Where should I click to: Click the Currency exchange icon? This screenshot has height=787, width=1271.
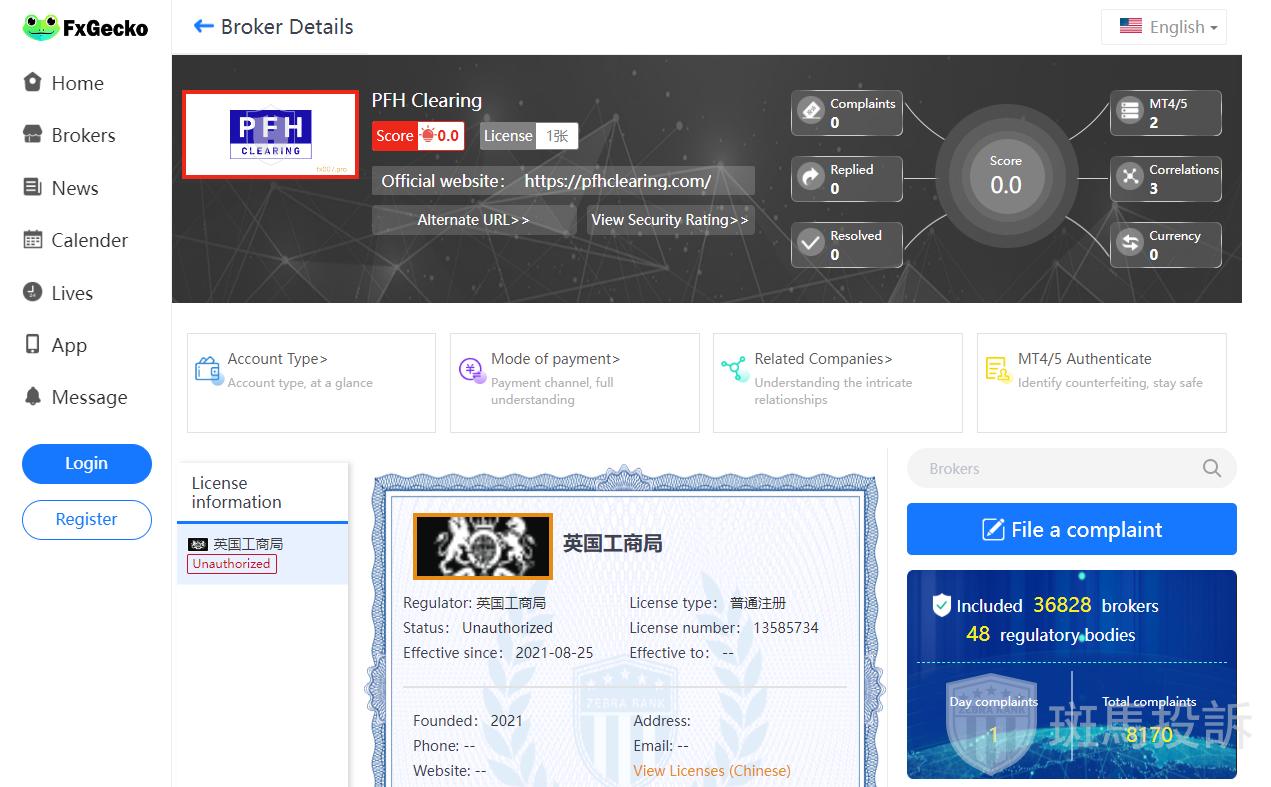(1130, 244)
